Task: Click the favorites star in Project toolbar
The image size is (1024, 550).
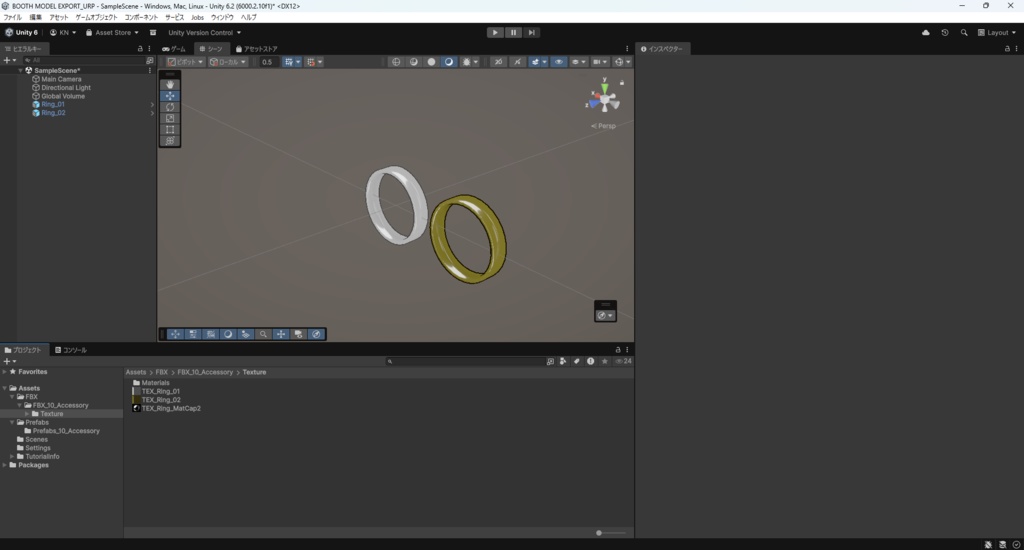Action: pyautogui.click(x=605, y=361)
